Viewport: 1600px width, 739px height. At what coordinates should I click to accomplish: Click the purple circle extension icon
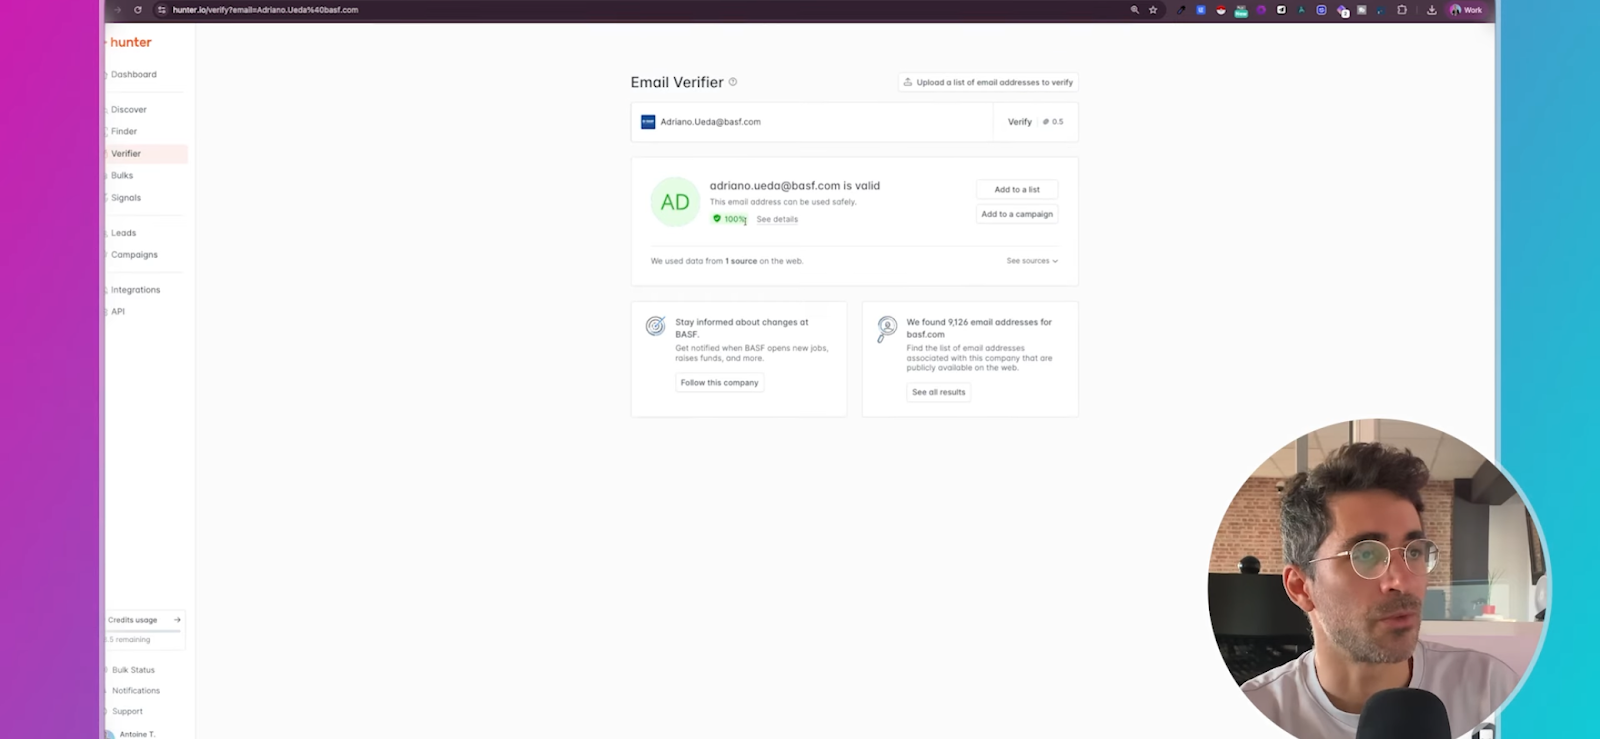(x=1261, y=10)
